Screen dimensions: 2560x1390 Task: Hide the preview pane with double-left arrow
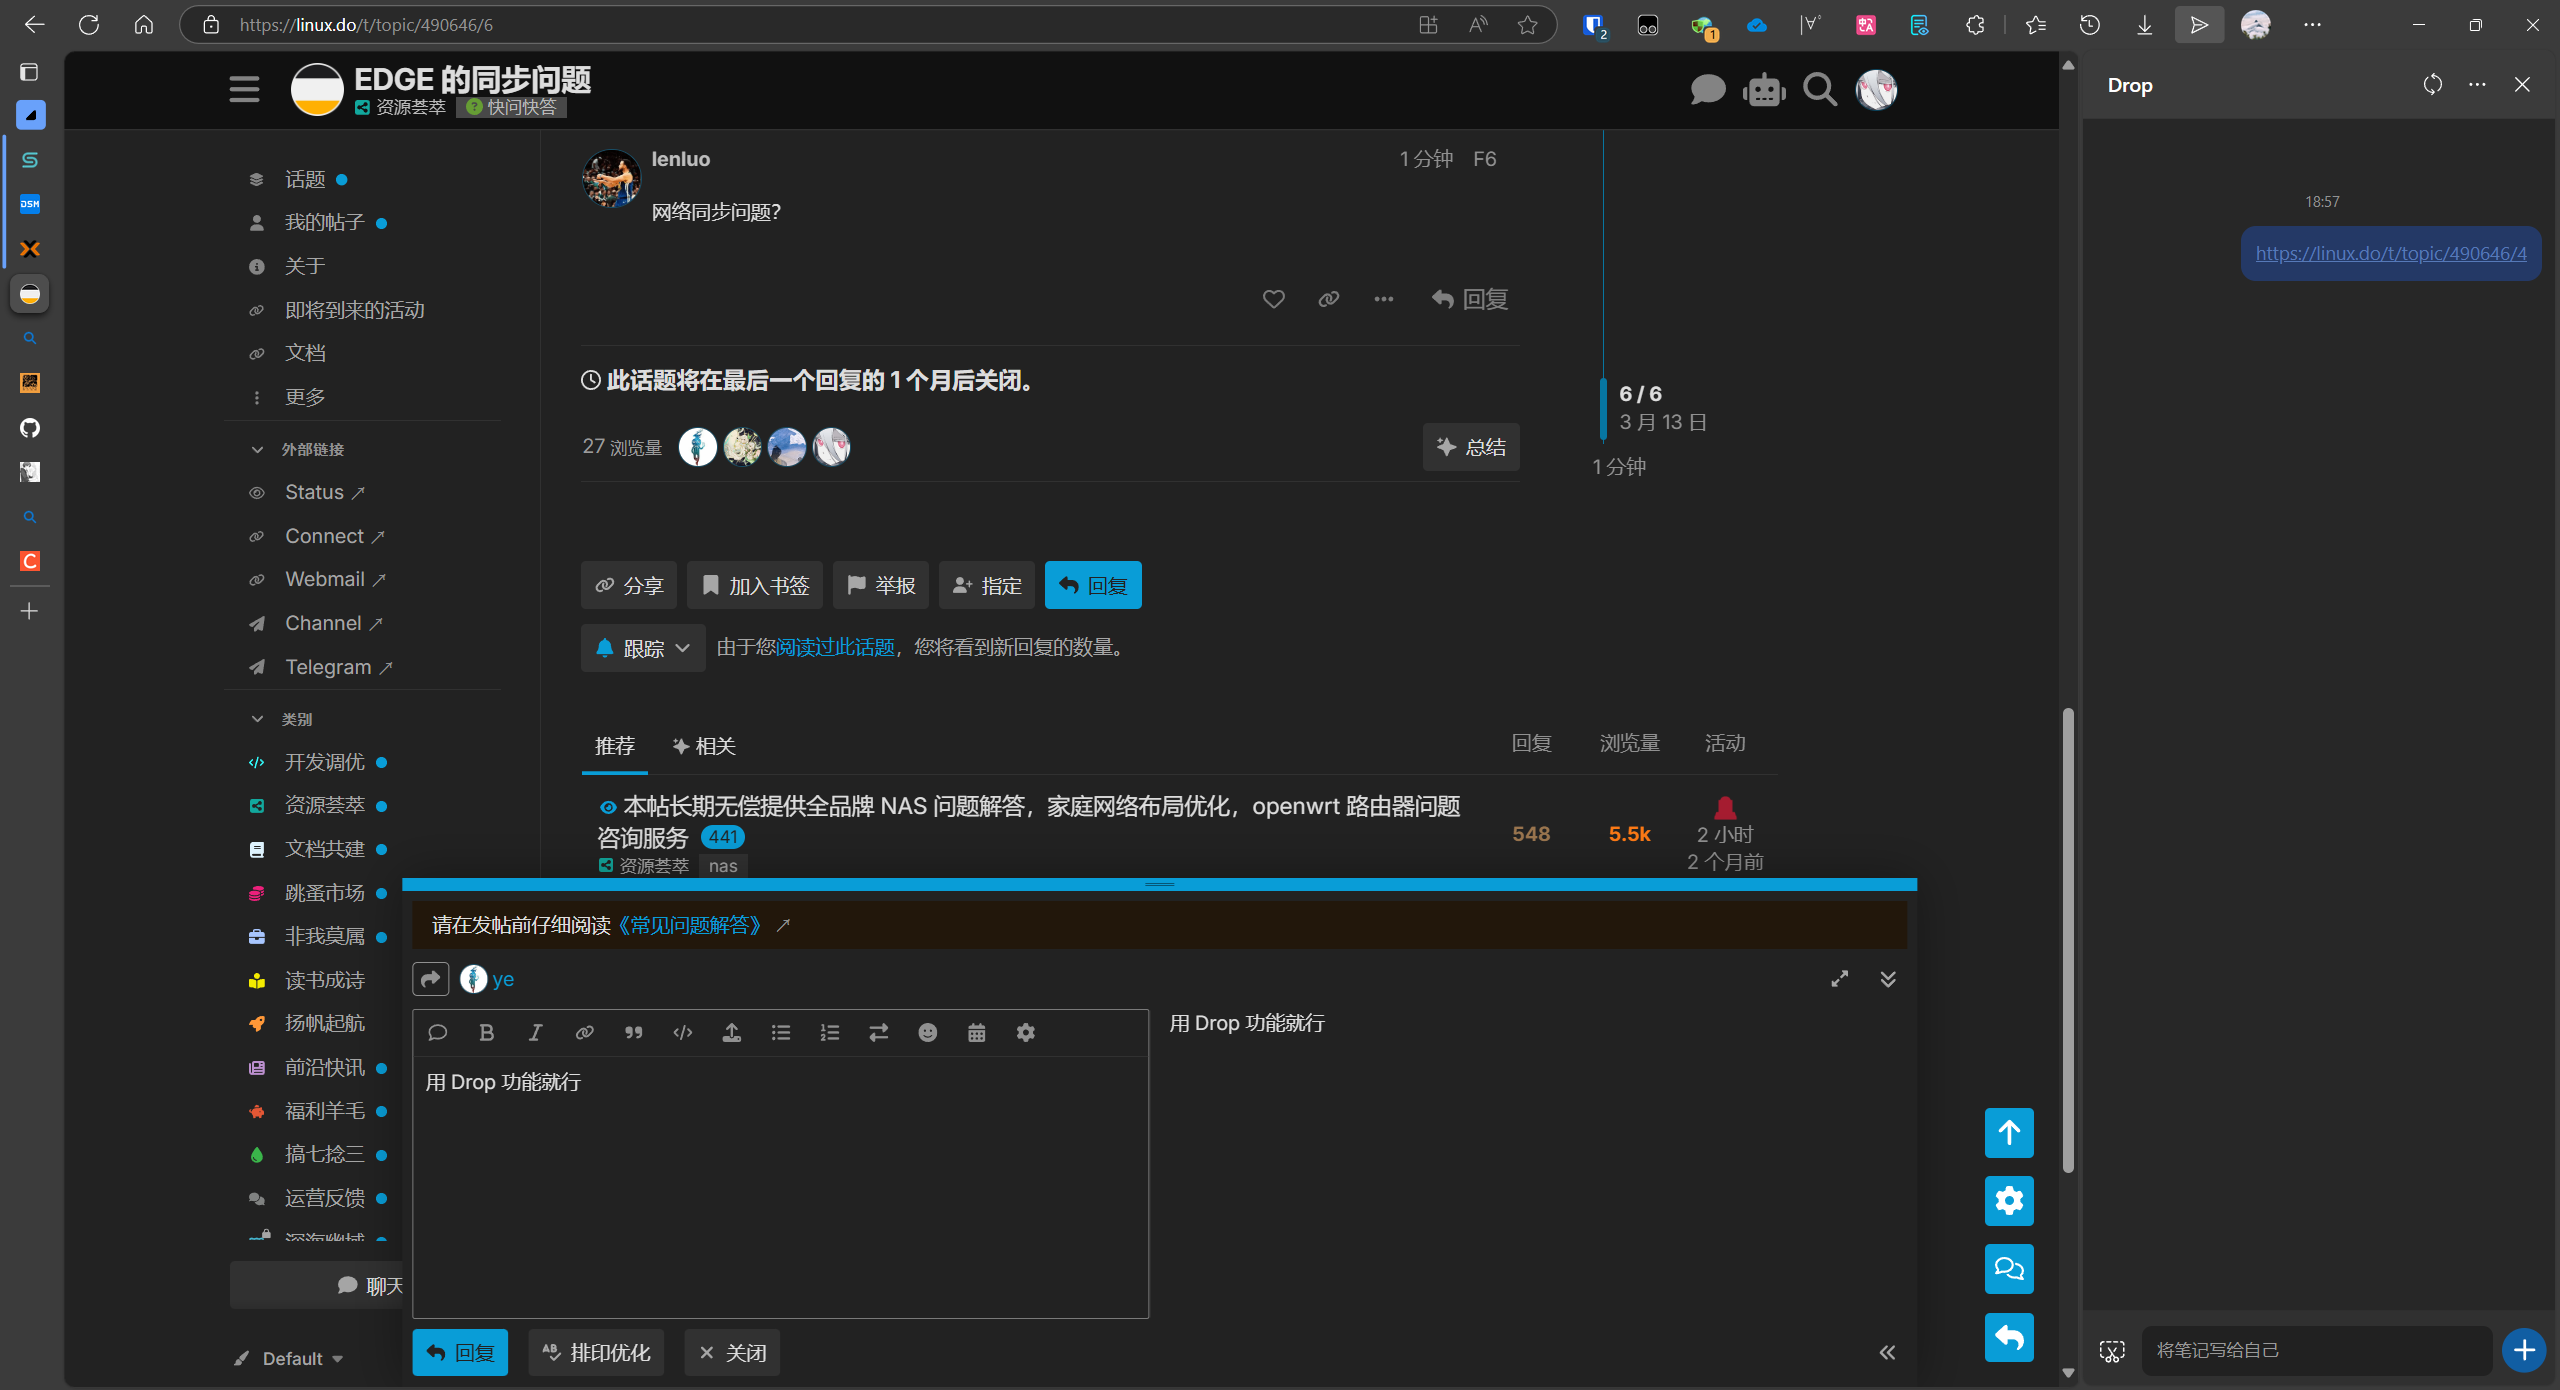[1887, 1353]
